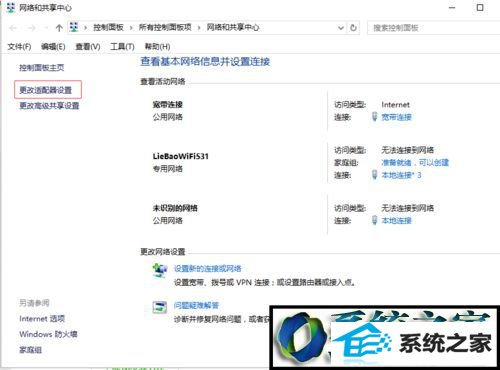This screenshot has height=370, width=500.
Task: Open 更改适配器设置 link
Action: [46, 90]
